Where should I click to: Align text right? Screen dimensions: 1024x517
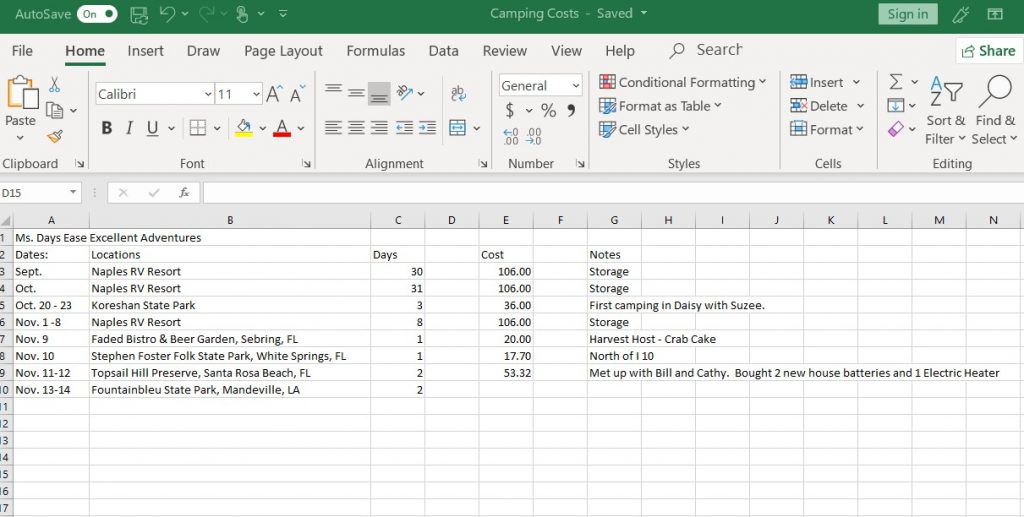click(379, 128)
